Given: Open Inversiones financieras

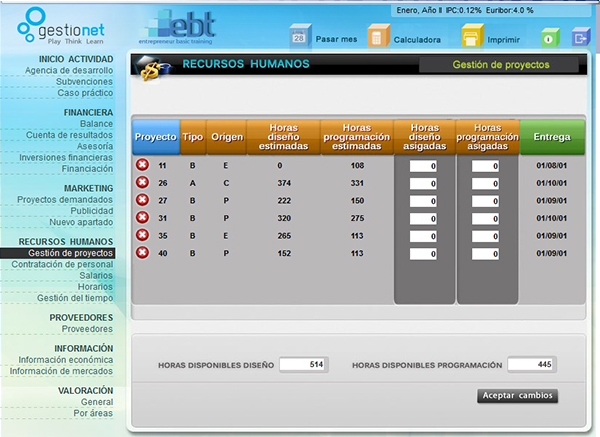Looking at the screenshot, I should [x=66, y=157].
